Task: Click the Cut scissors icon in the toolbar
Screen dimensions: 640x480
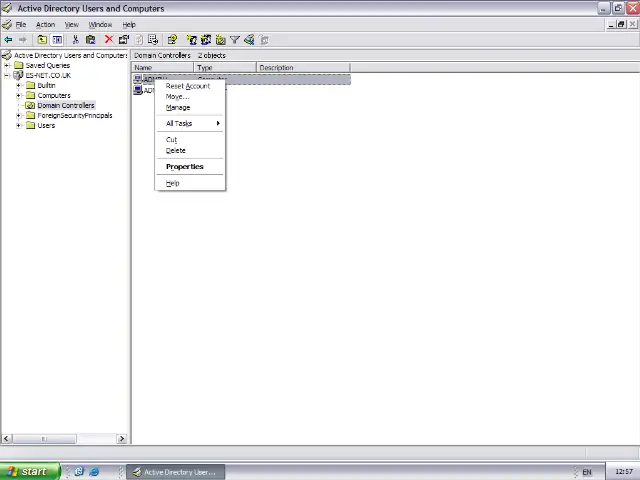Action: coord(75,40)
